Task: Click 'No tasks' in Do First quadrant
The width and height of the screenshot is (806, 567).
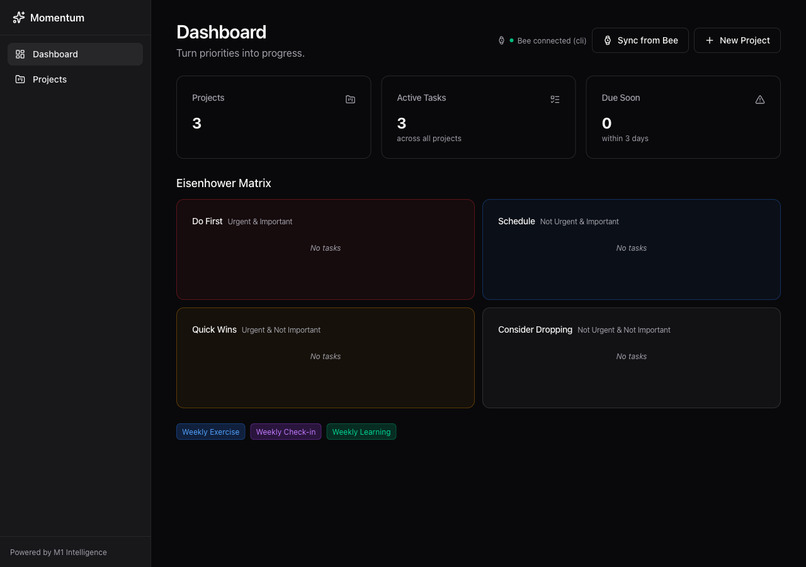Action: click(325, 248)
